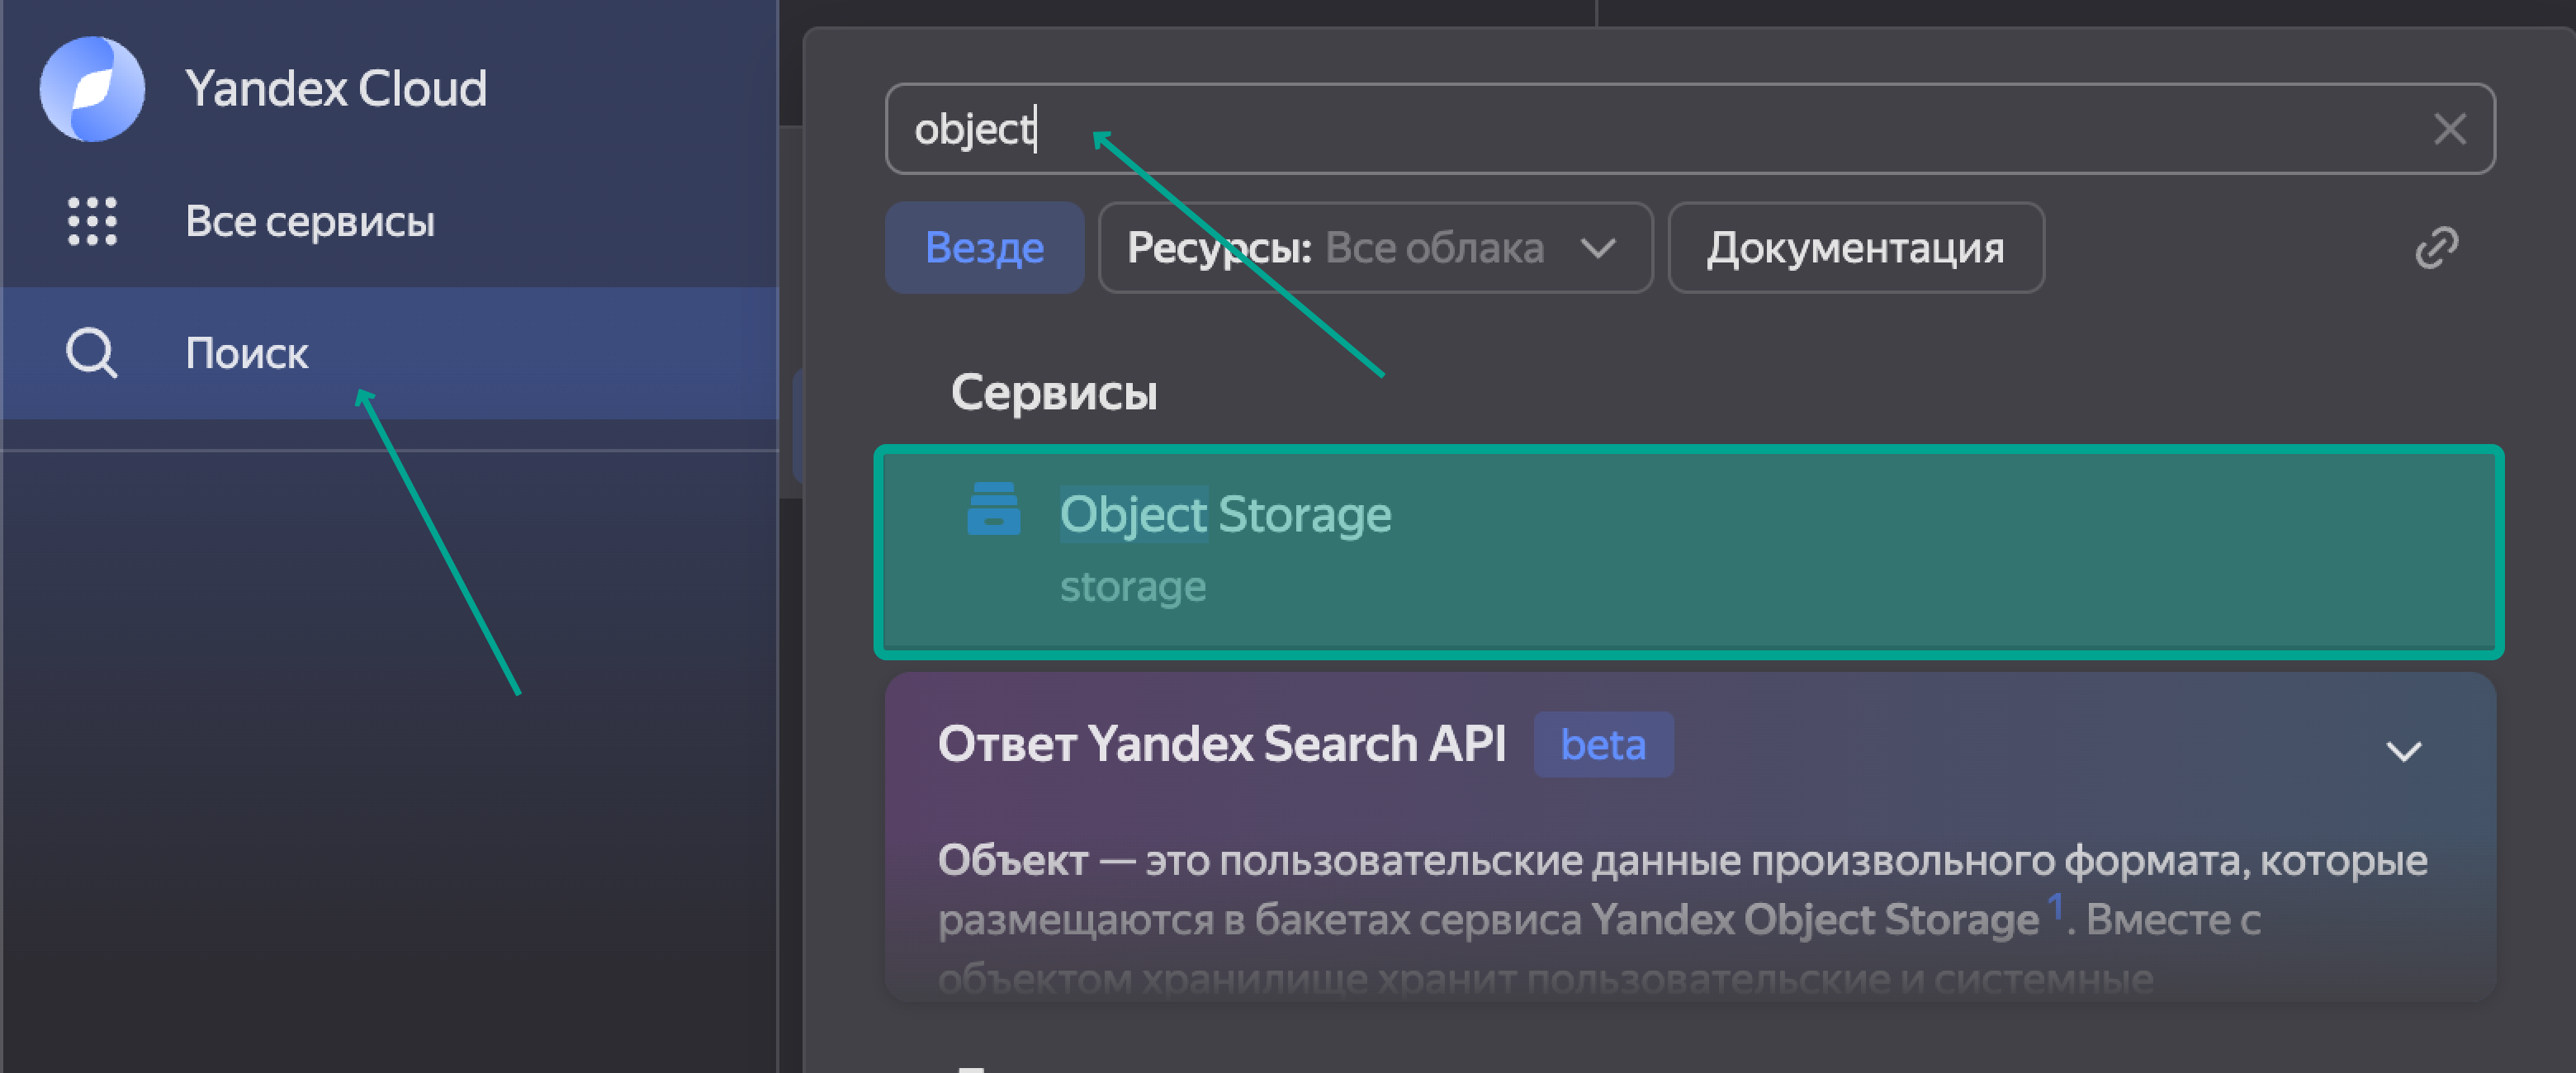Clear the search field with the X
This screenshot has height=1073, width=2576.
pos(2449,129)
